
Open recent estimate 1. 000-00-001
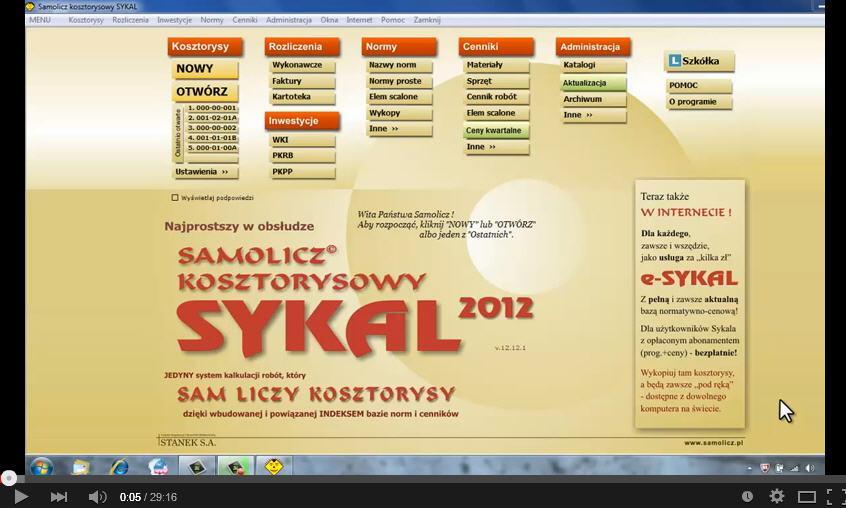point(212,108)
